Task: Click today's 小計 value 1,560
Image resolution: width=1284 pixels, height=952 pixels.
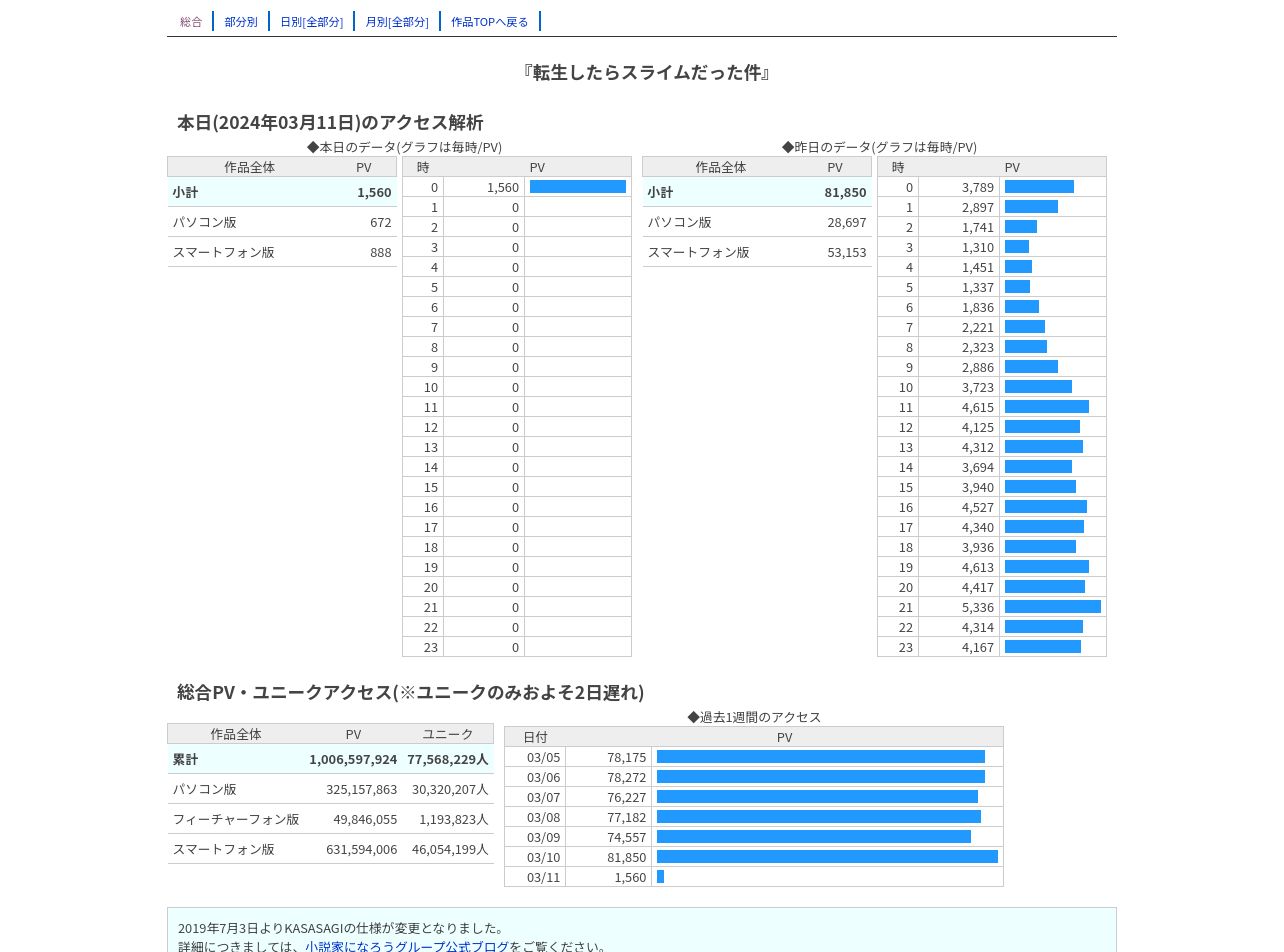Action: pos(374,192)
